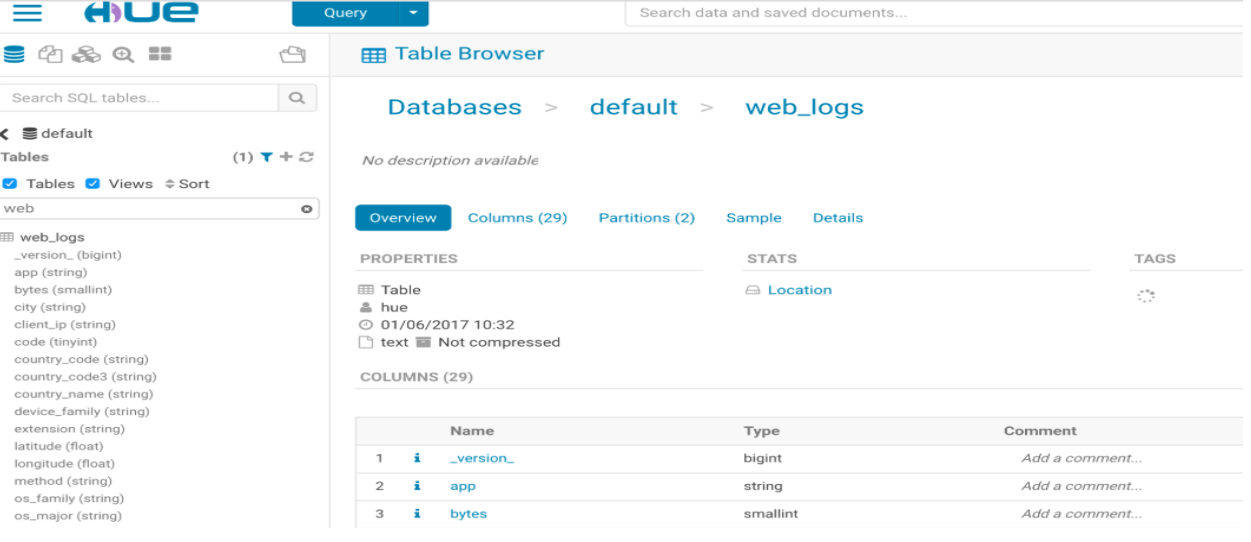Toggle the Views checkbox filter
Image resolution: width=1251 pixels, height=542 pixels.
(93, 184)
